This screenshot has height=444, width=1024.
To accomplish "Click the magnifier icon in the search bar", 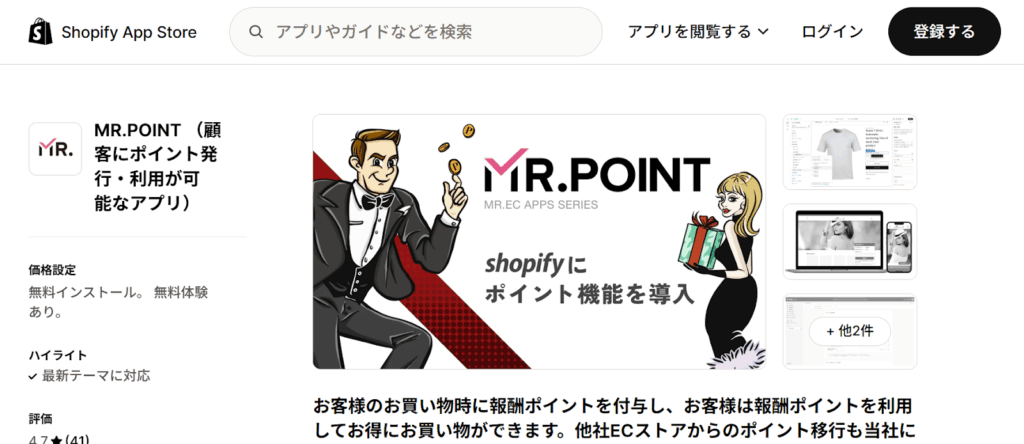I will click(x=257, y=32).
